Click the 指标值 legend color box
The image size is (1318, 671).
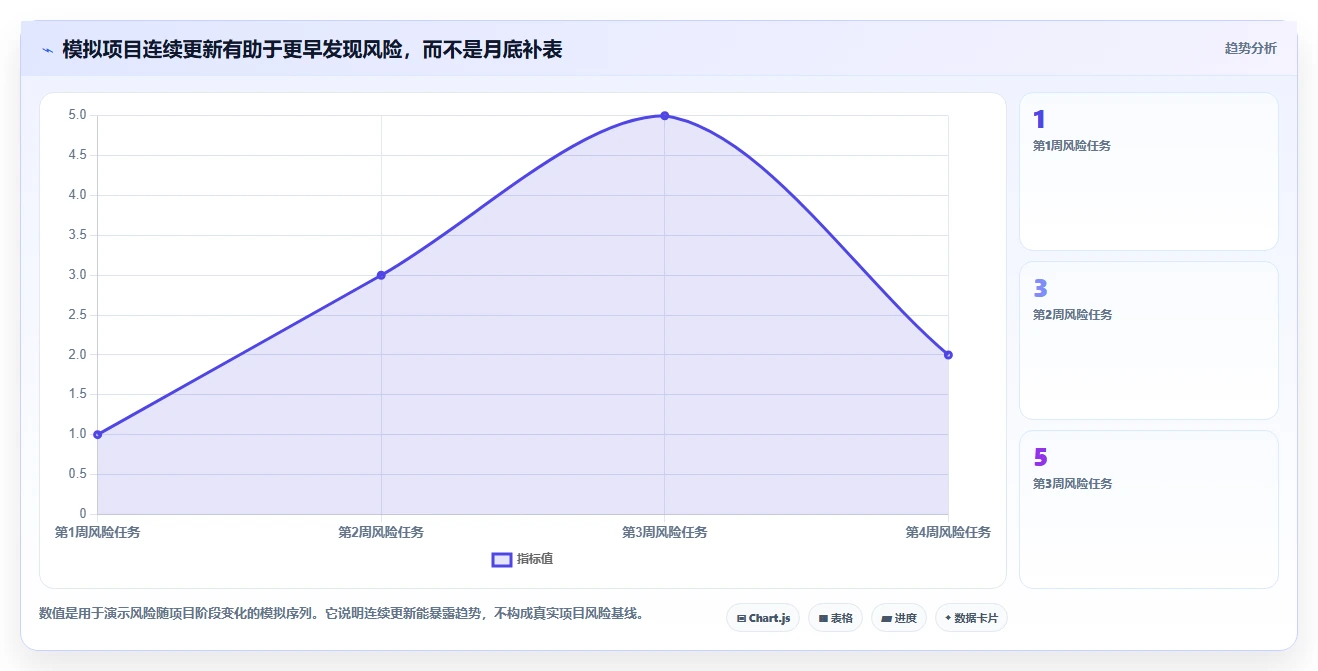click(502, 559)
